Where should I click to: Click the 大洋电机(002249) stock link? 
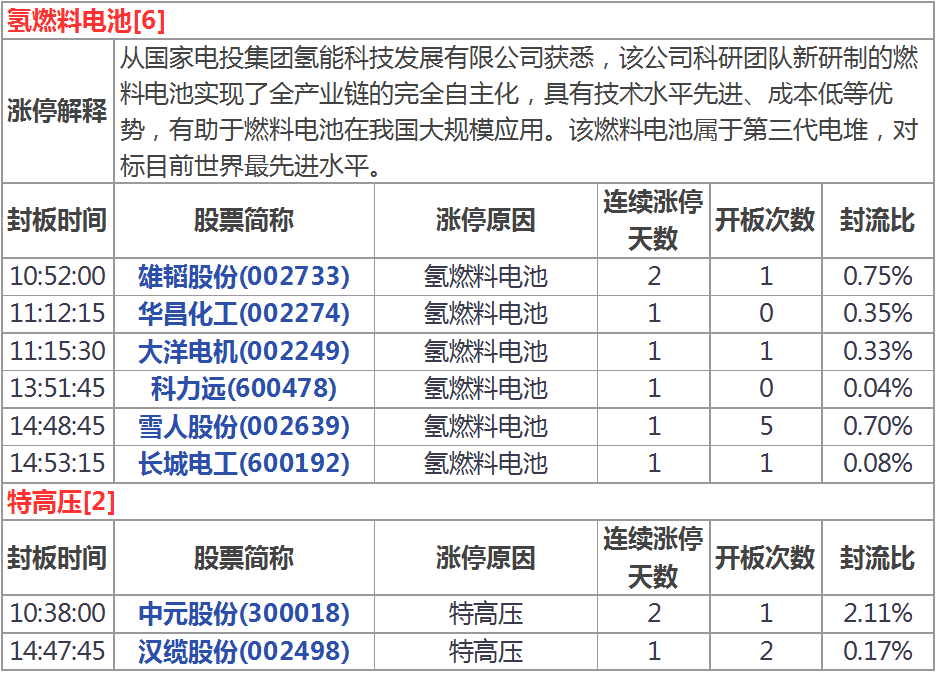coord(244,351)
